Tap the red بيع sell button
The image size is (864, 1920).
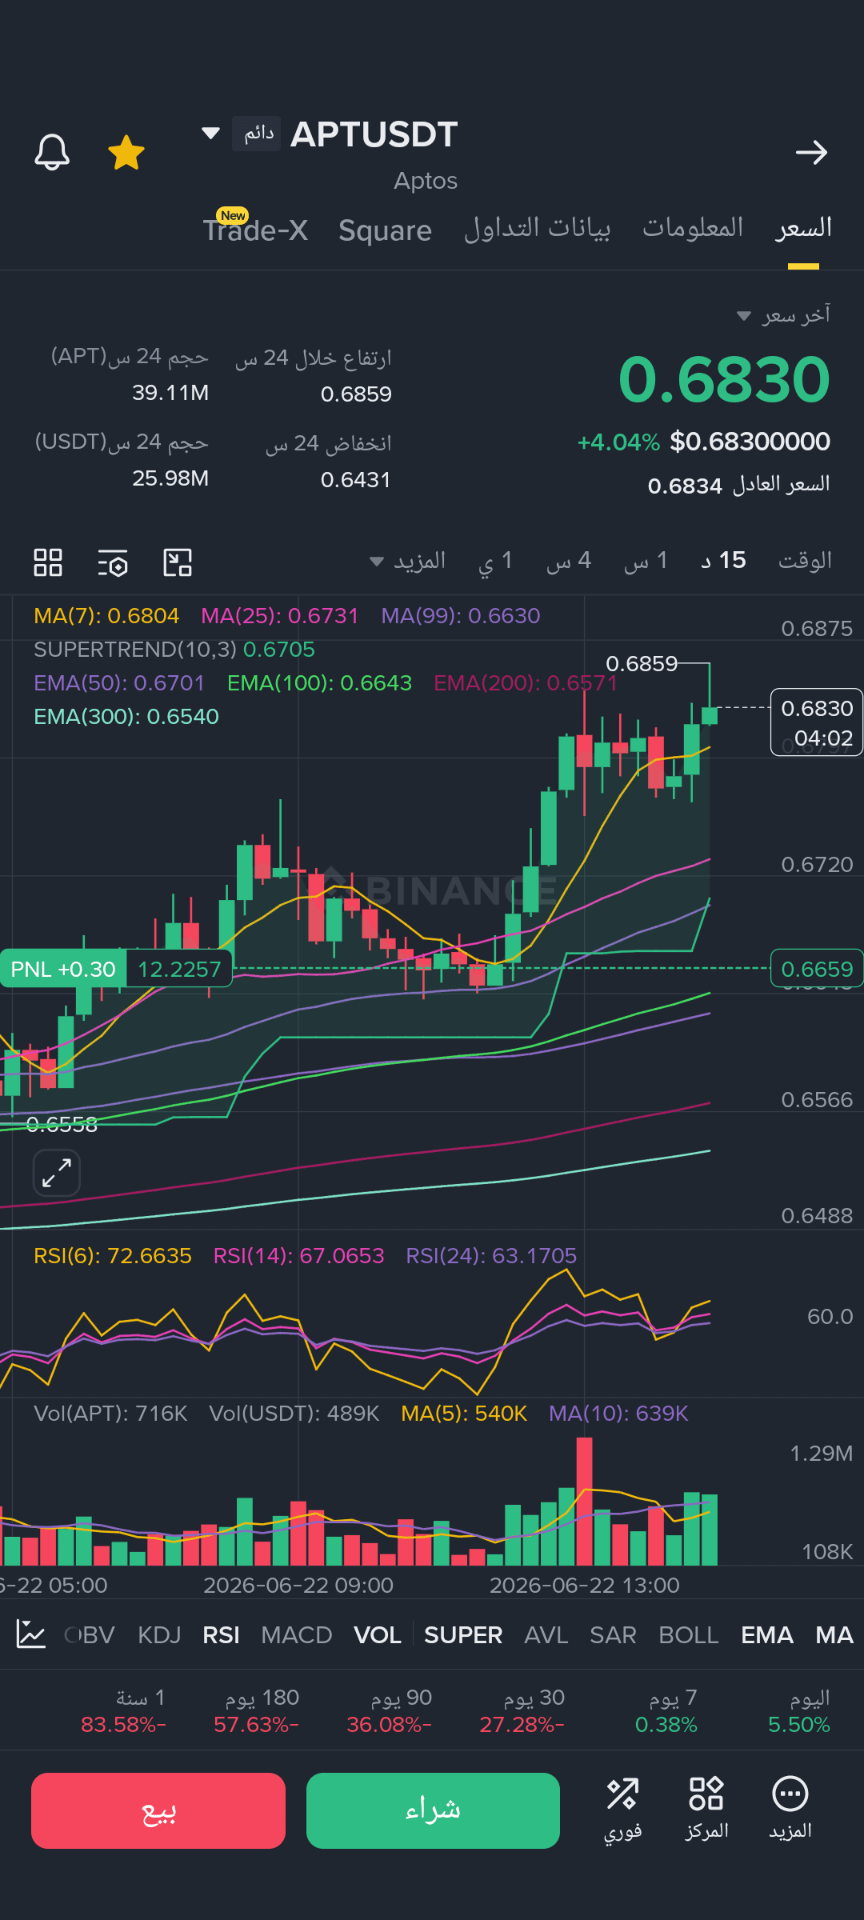click(x=158, y=1811)
